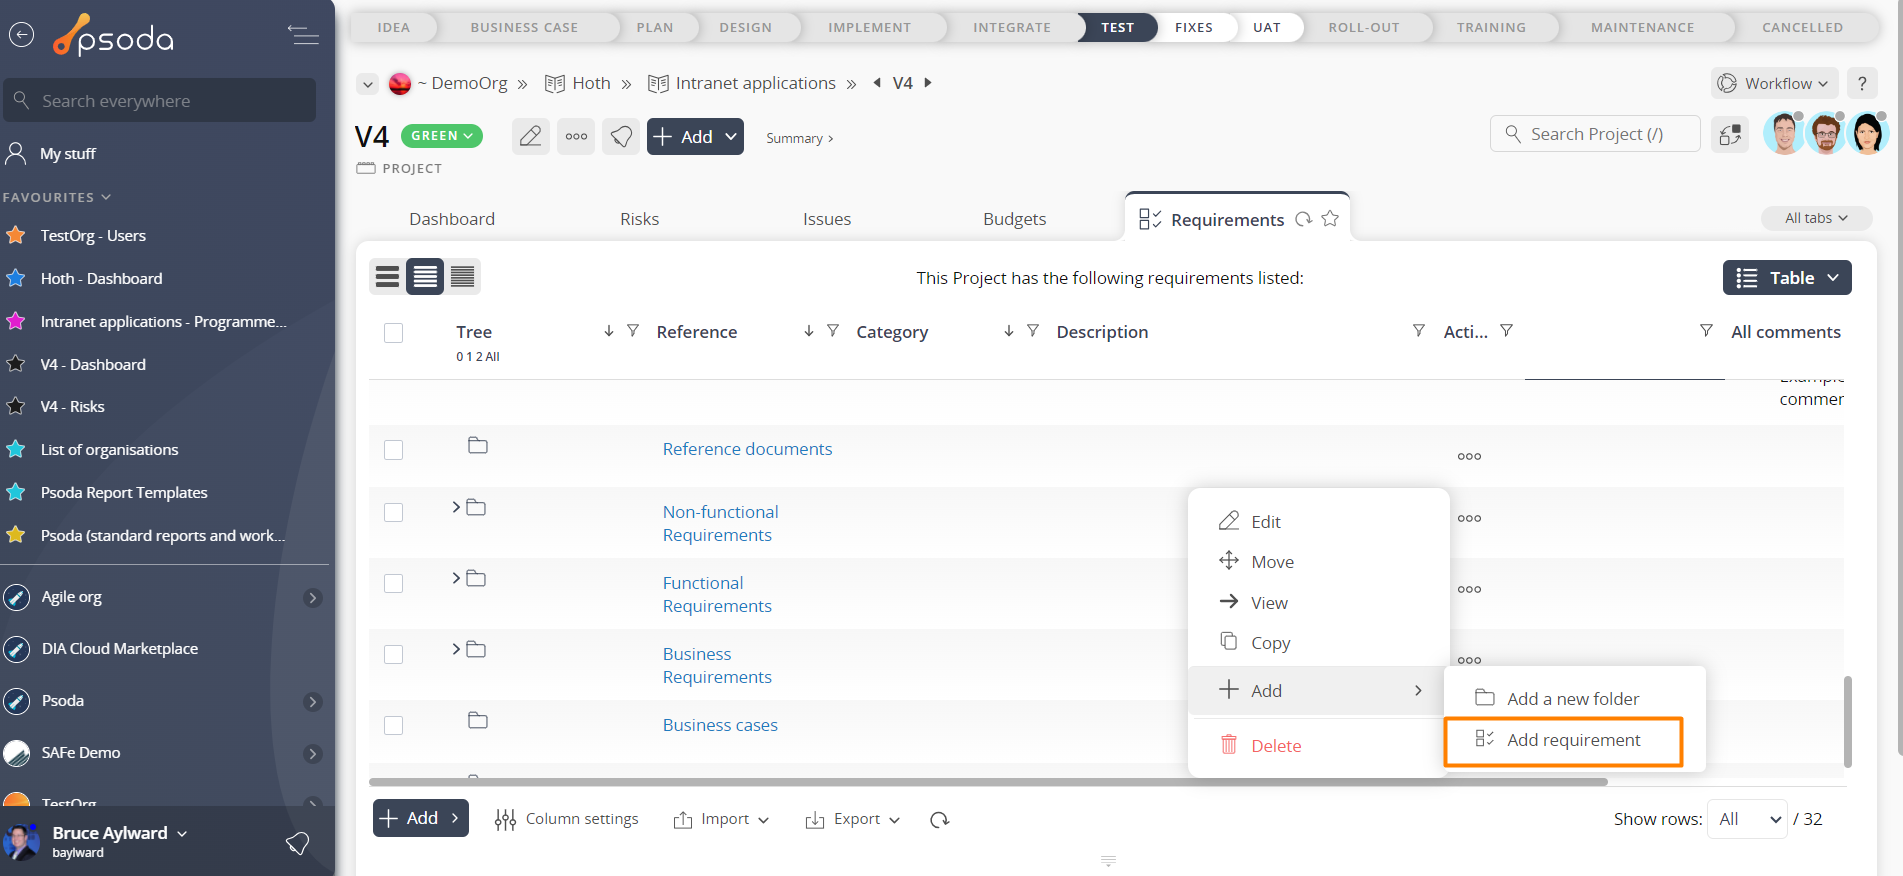Open the Export dropdown
Viewport: 1903px width, 876px height.
[853, 819]
